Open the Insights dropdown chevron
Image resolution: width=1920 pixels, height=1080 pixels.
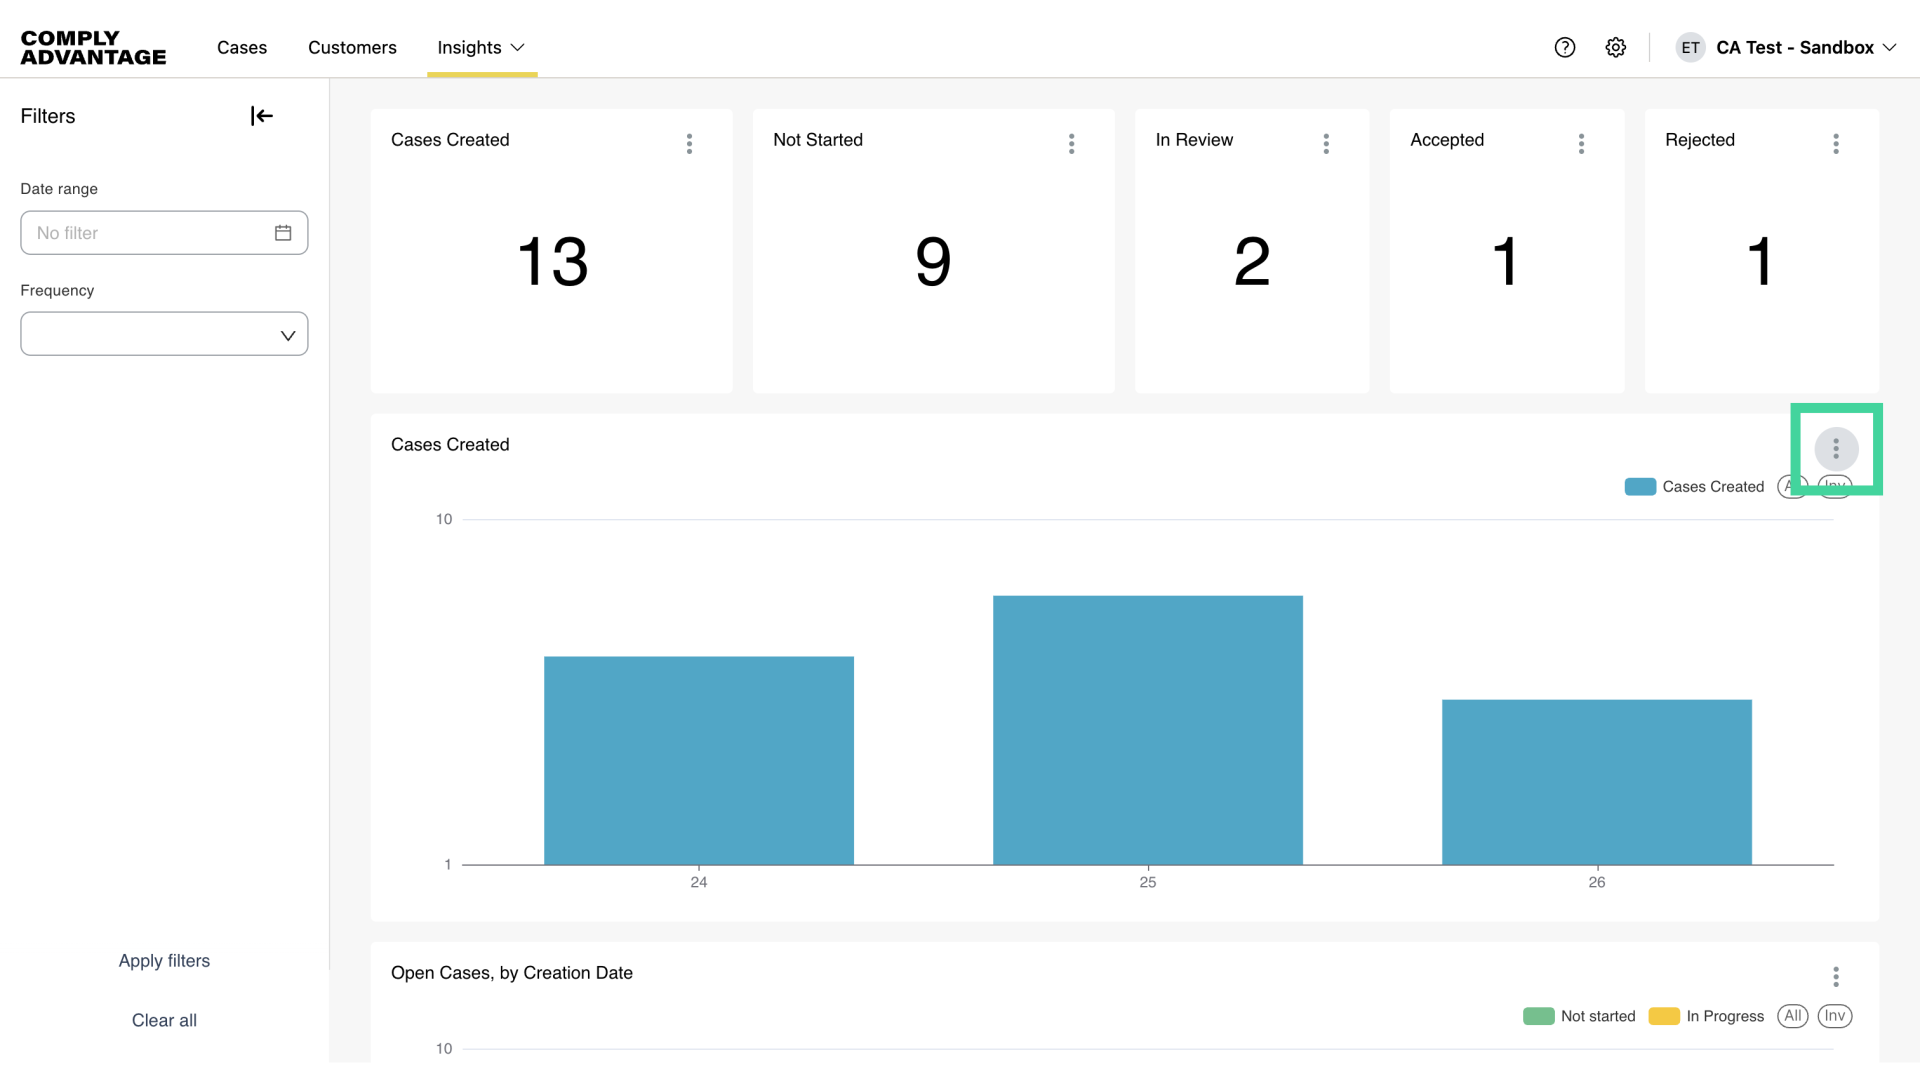517,47
